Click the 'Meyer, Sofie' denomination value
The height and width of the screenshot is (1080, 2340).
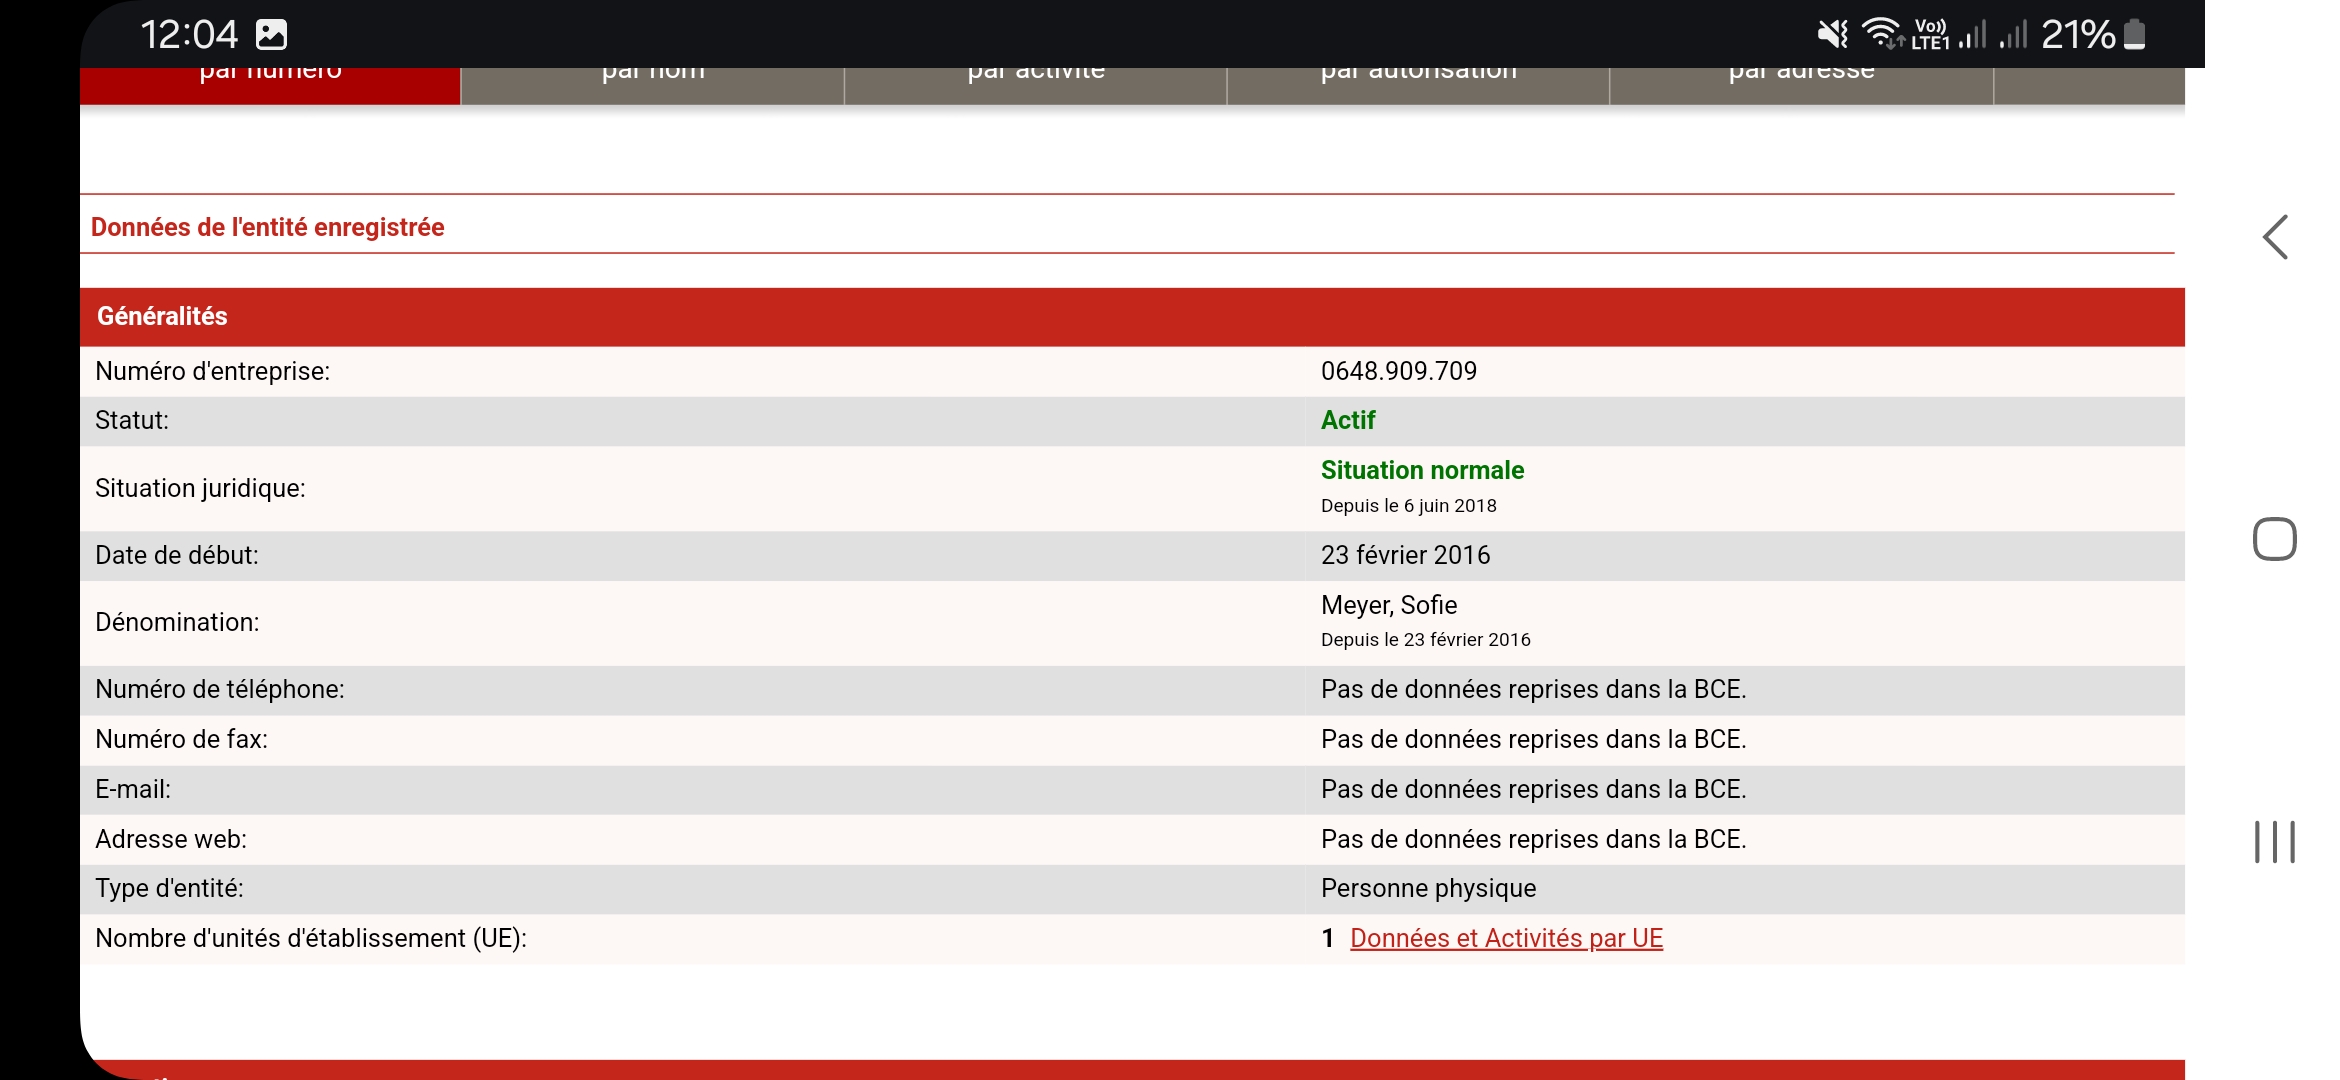point(1388,605)
